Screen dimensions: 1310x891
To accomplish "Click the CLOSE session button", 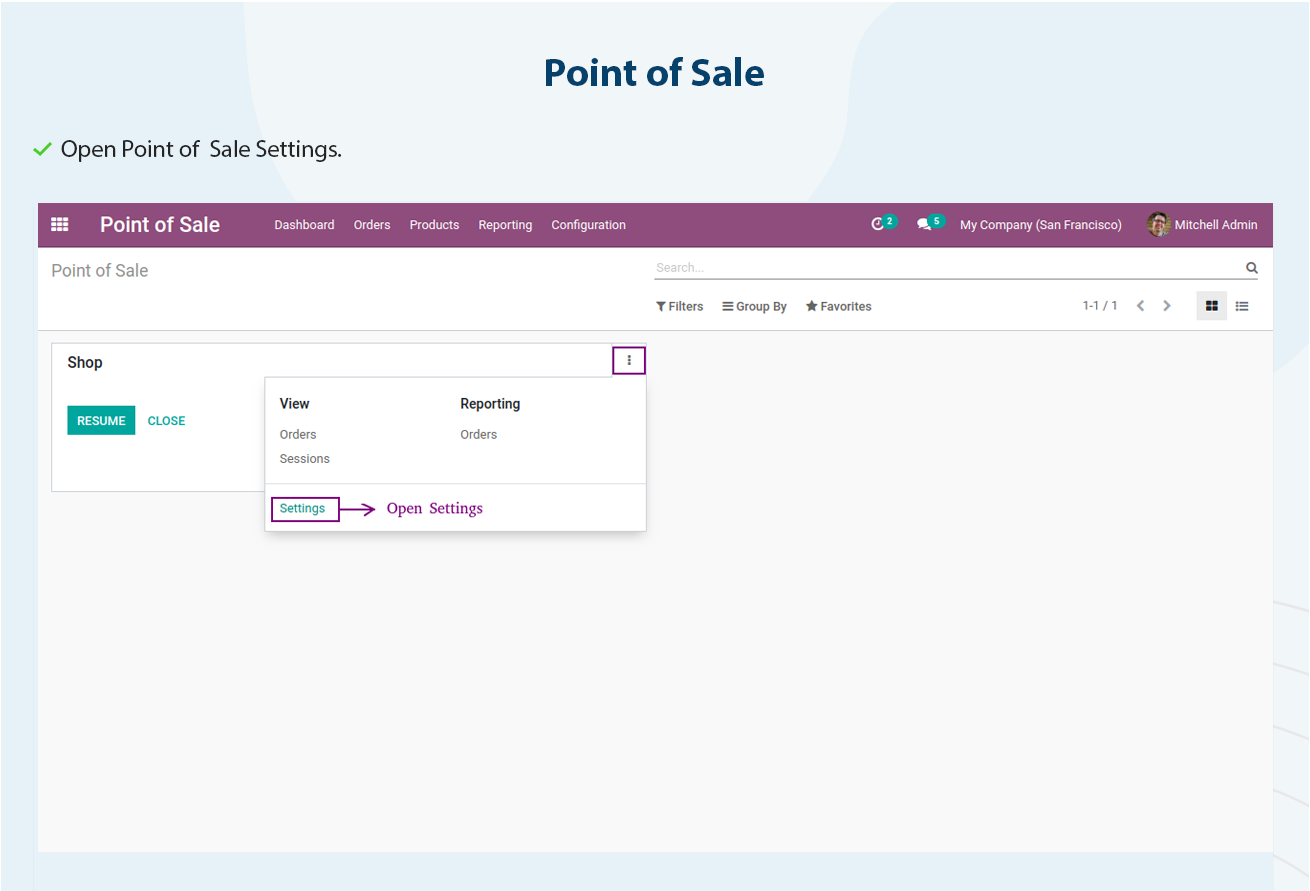I will click(x=166, y=421).
